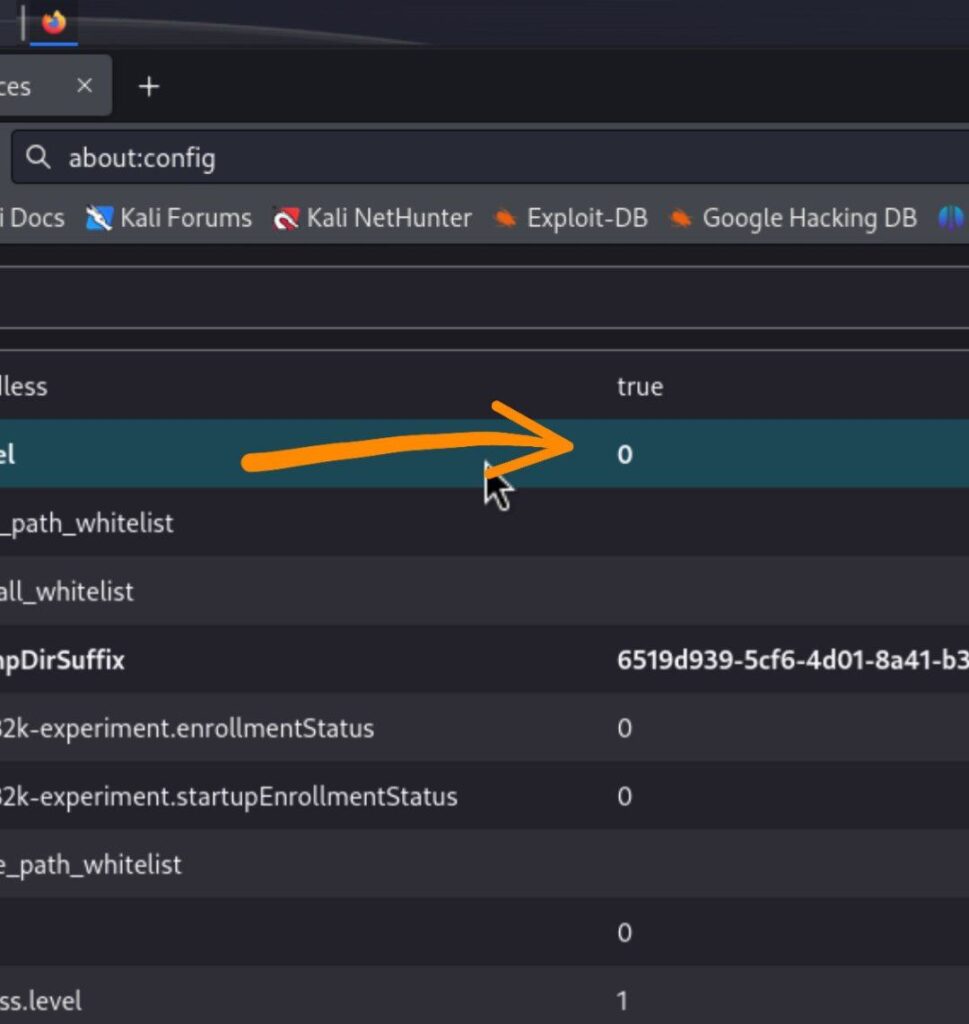Click the Kali NetHunter bookmark icon
This screenshot has height=1024, width=969.
(286, 218)
